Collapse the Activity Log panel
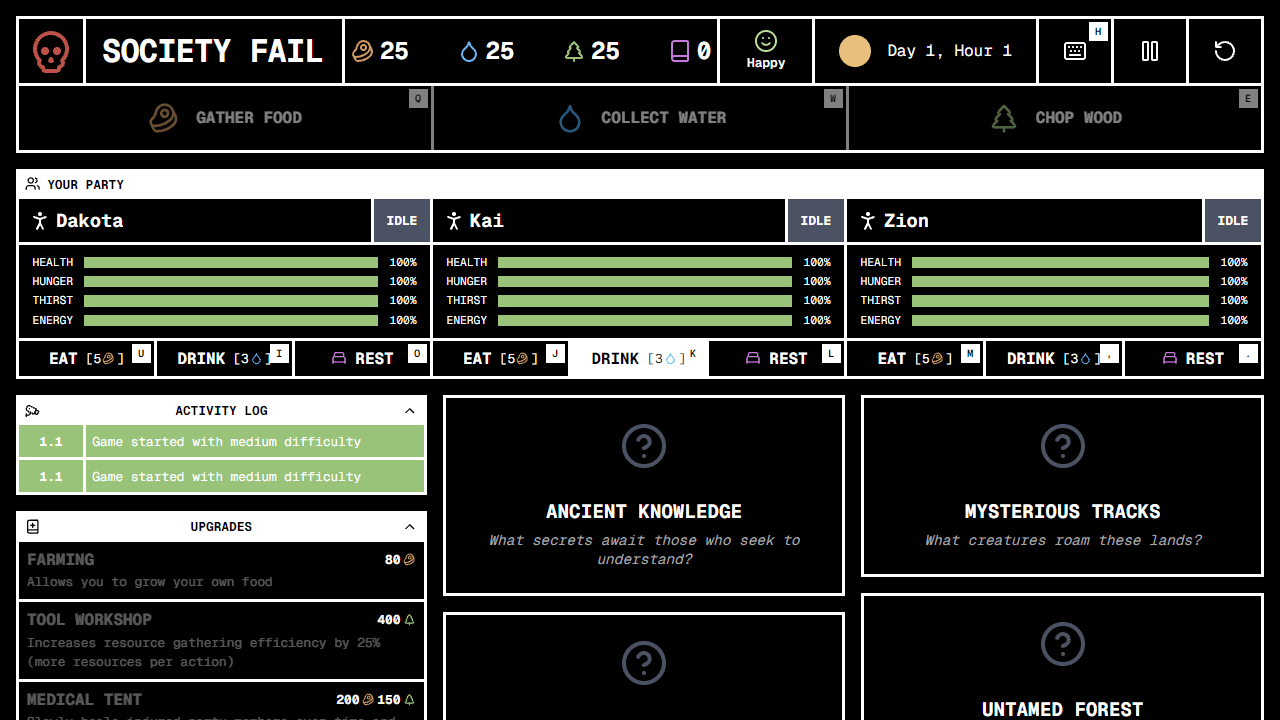The height and width of the screenshot is (720, 1280). [x=409, y=411]
